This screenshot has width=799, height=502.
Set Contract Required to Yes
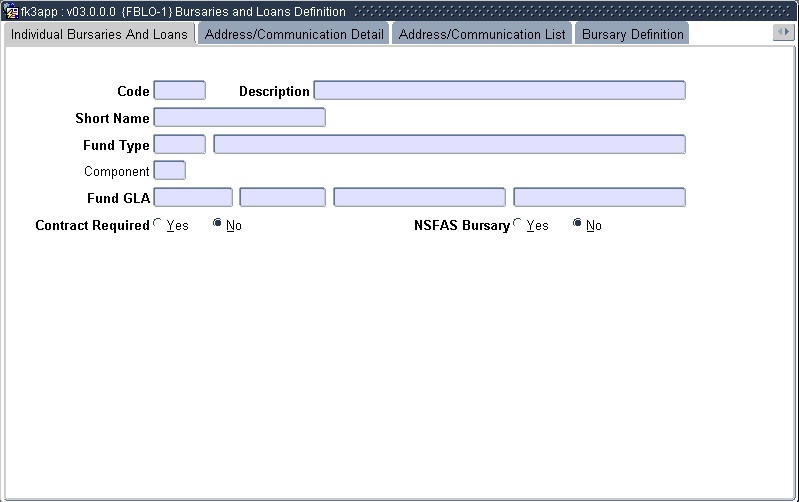(158, 225)
